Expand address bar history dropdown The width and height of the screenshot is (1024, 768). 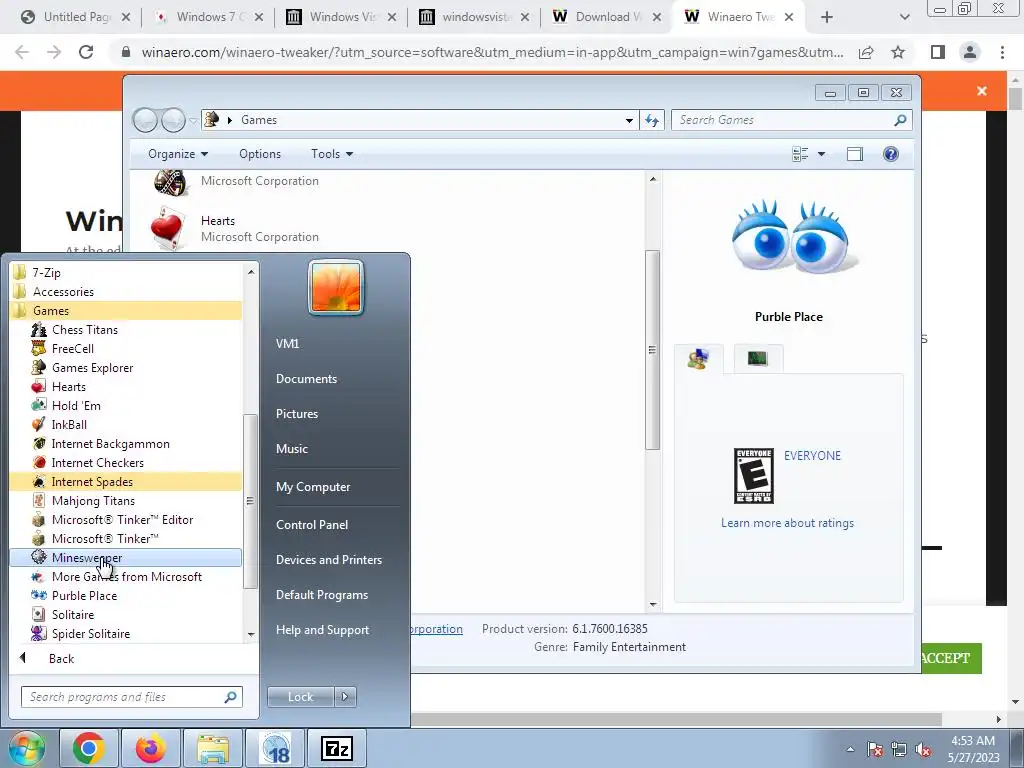[629, 120]
